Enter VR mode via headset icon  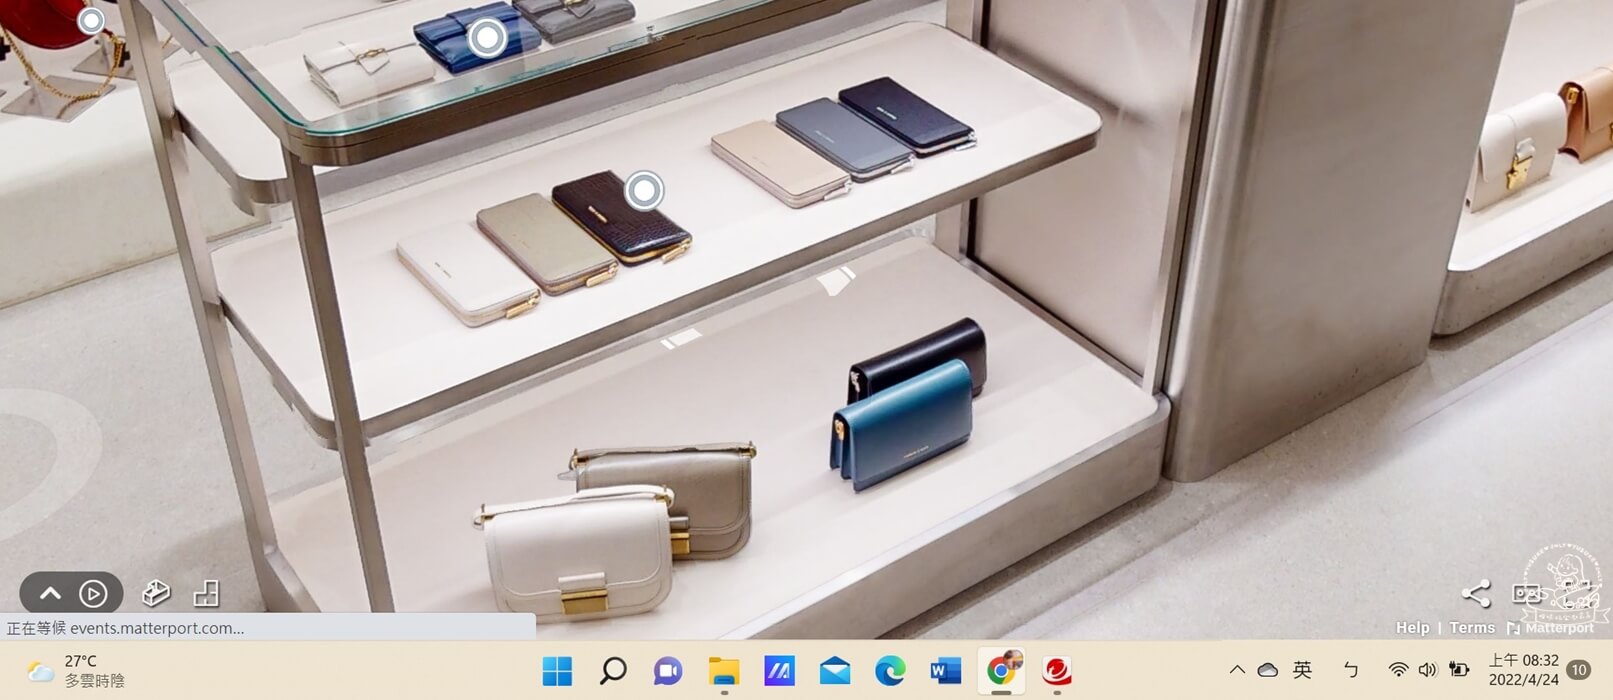click(1526, 593)
